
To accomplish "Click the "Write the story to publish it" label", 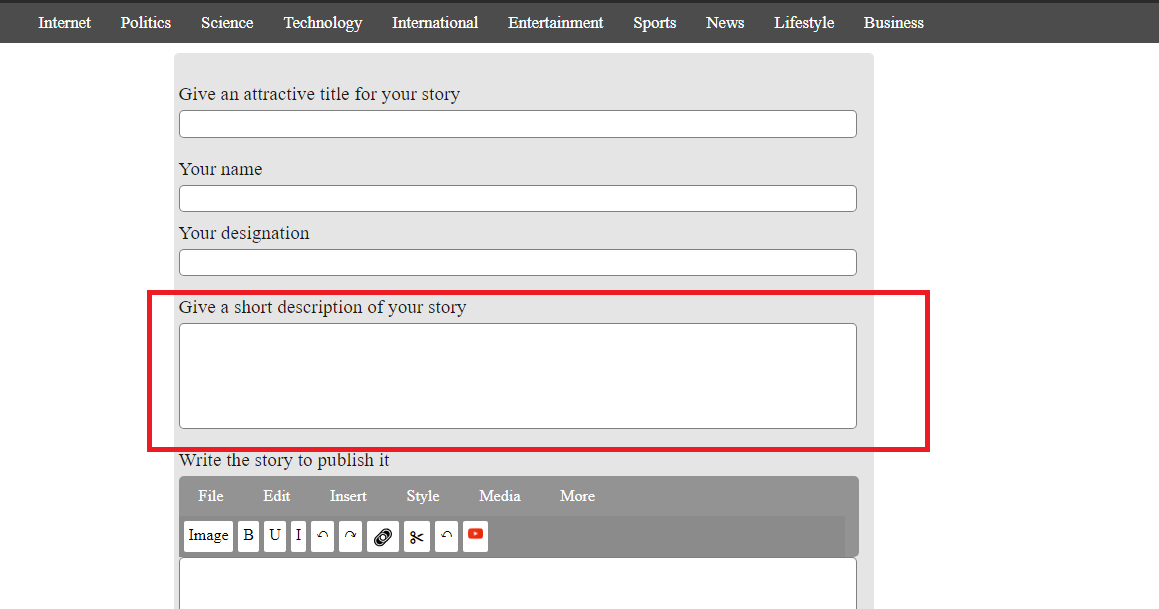I will 284,460.
